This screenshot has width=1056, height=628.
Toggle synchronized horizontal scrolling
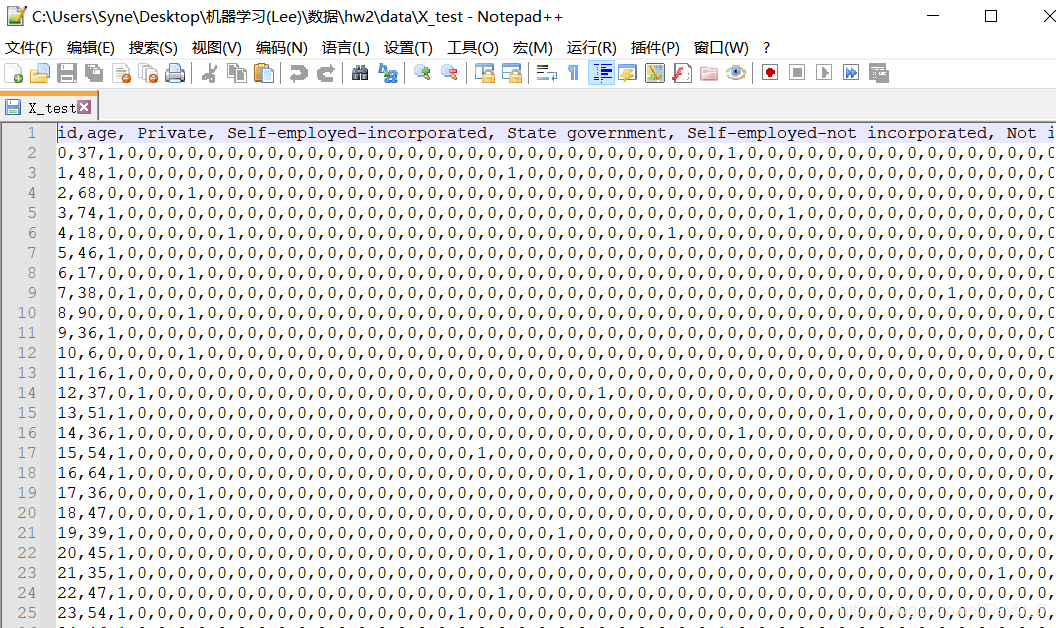[x=511, y=73]
